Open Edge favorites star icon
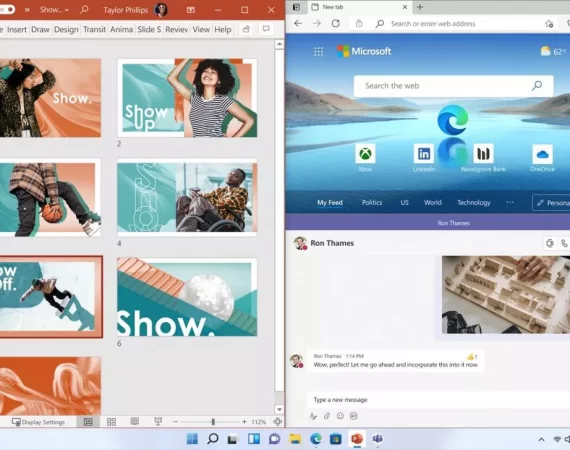Image resolution: width=570 pixels, height=450 pixels. point(549,24)
